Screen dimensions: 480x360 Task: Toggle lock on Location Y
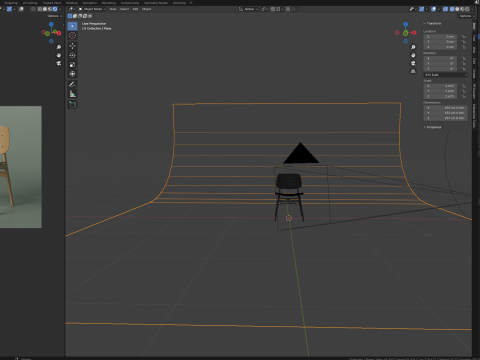point(464,42)
